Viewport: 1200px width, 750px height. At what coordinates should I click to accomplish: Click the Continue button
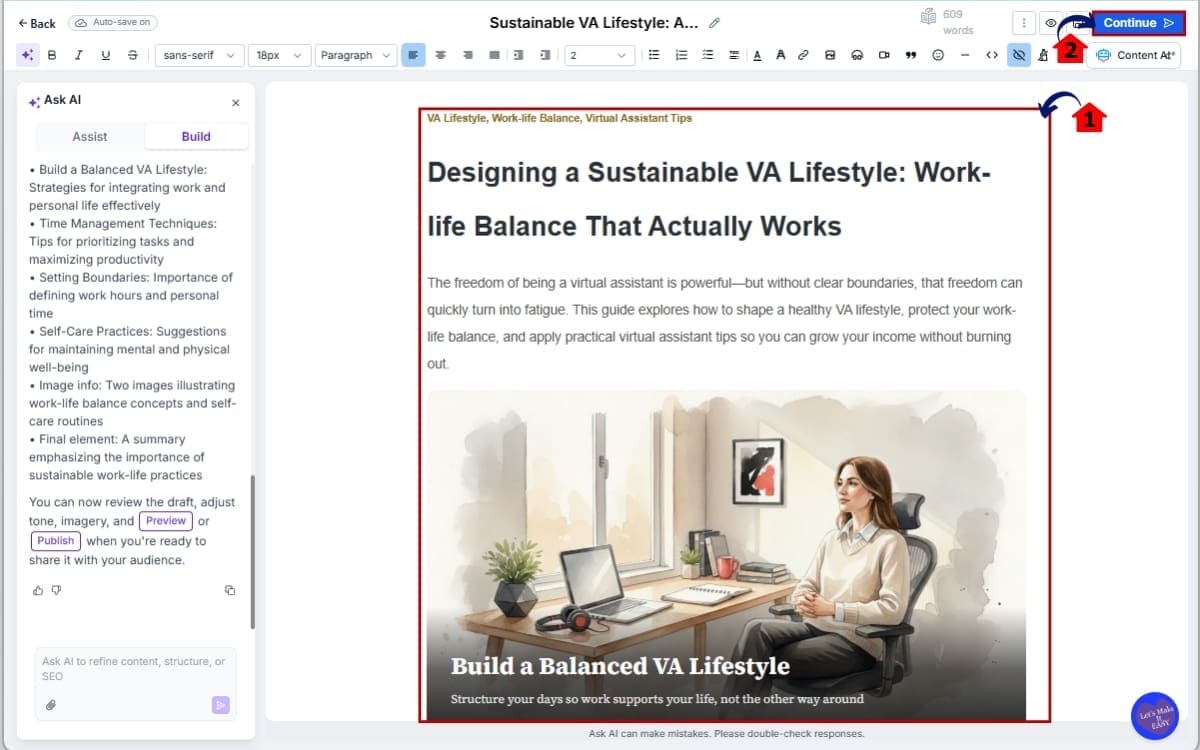click(1138, 23)
